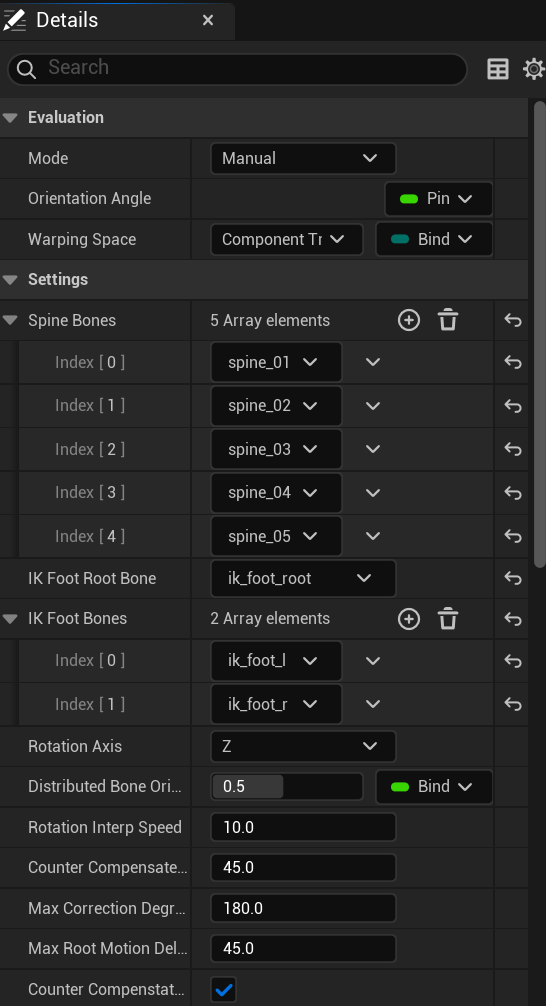Image resolution: width=546 pixels, height=1006 pixels.
Task: Collapse the Evaluation section
Action: (x=10, y=117)
